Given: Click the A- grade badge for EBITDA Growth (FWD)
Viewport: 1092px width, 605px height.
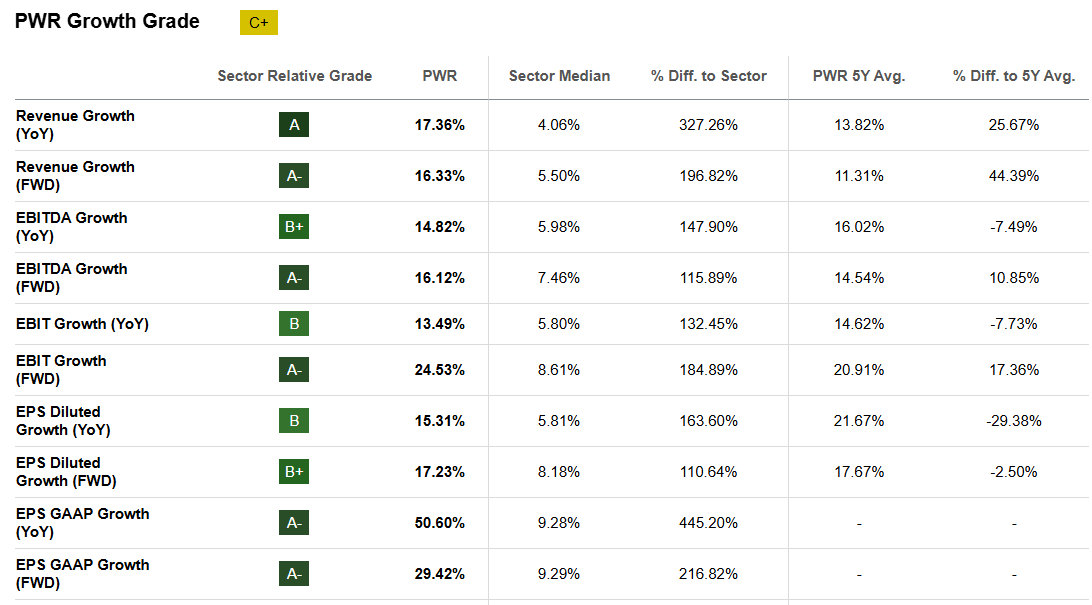Looking at the screenshot, I should [294, 278].
